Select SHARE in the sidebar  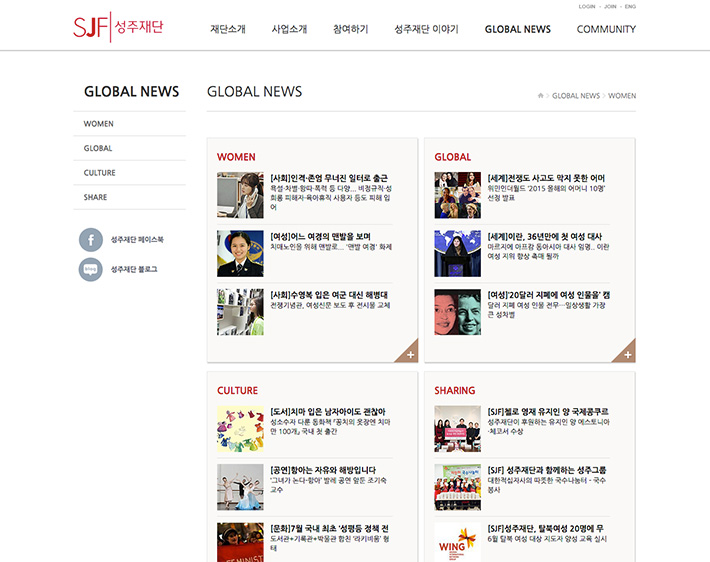(x=96, y=197)
